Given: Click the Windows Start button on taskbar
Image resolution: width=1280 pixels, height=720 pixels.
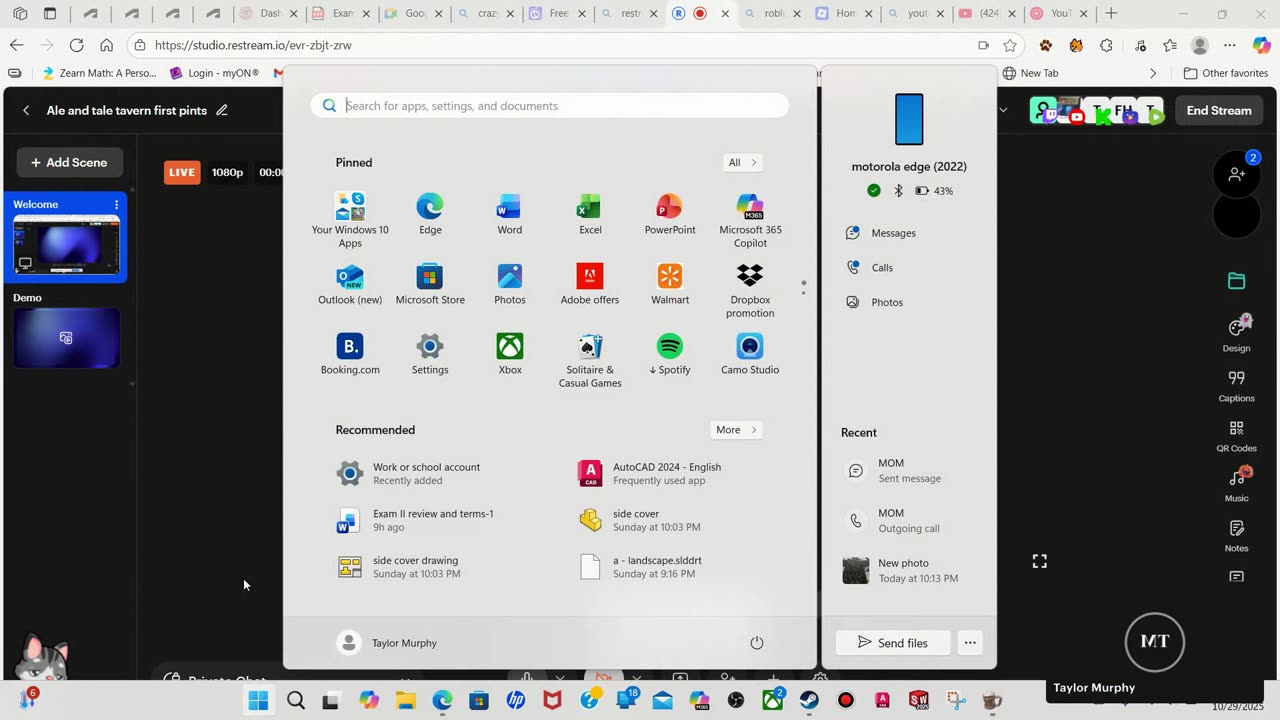Looking at the screenshot, I should click(258, 700).
